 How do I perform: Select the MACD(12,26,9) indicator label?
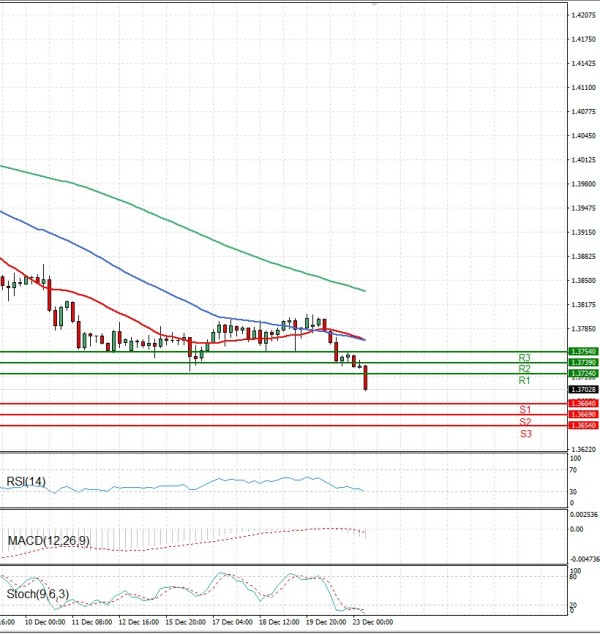48,541
